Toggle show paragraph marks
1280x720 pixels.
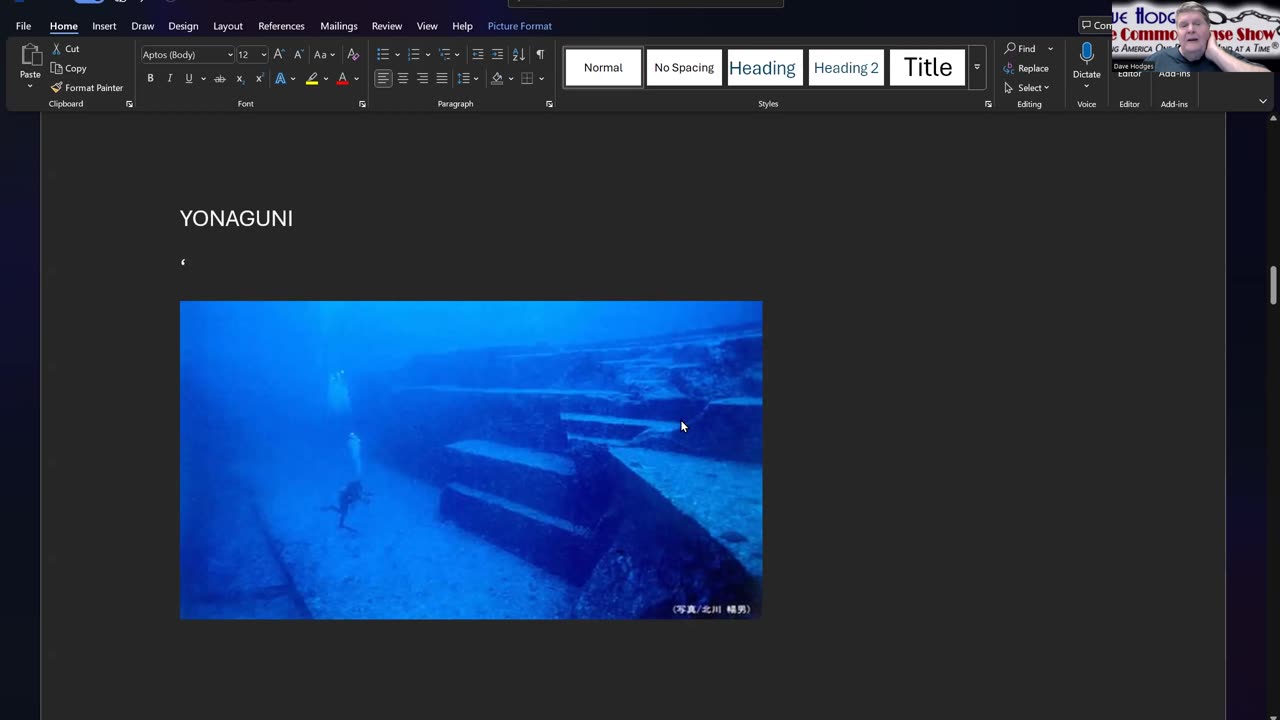[540, 54]
